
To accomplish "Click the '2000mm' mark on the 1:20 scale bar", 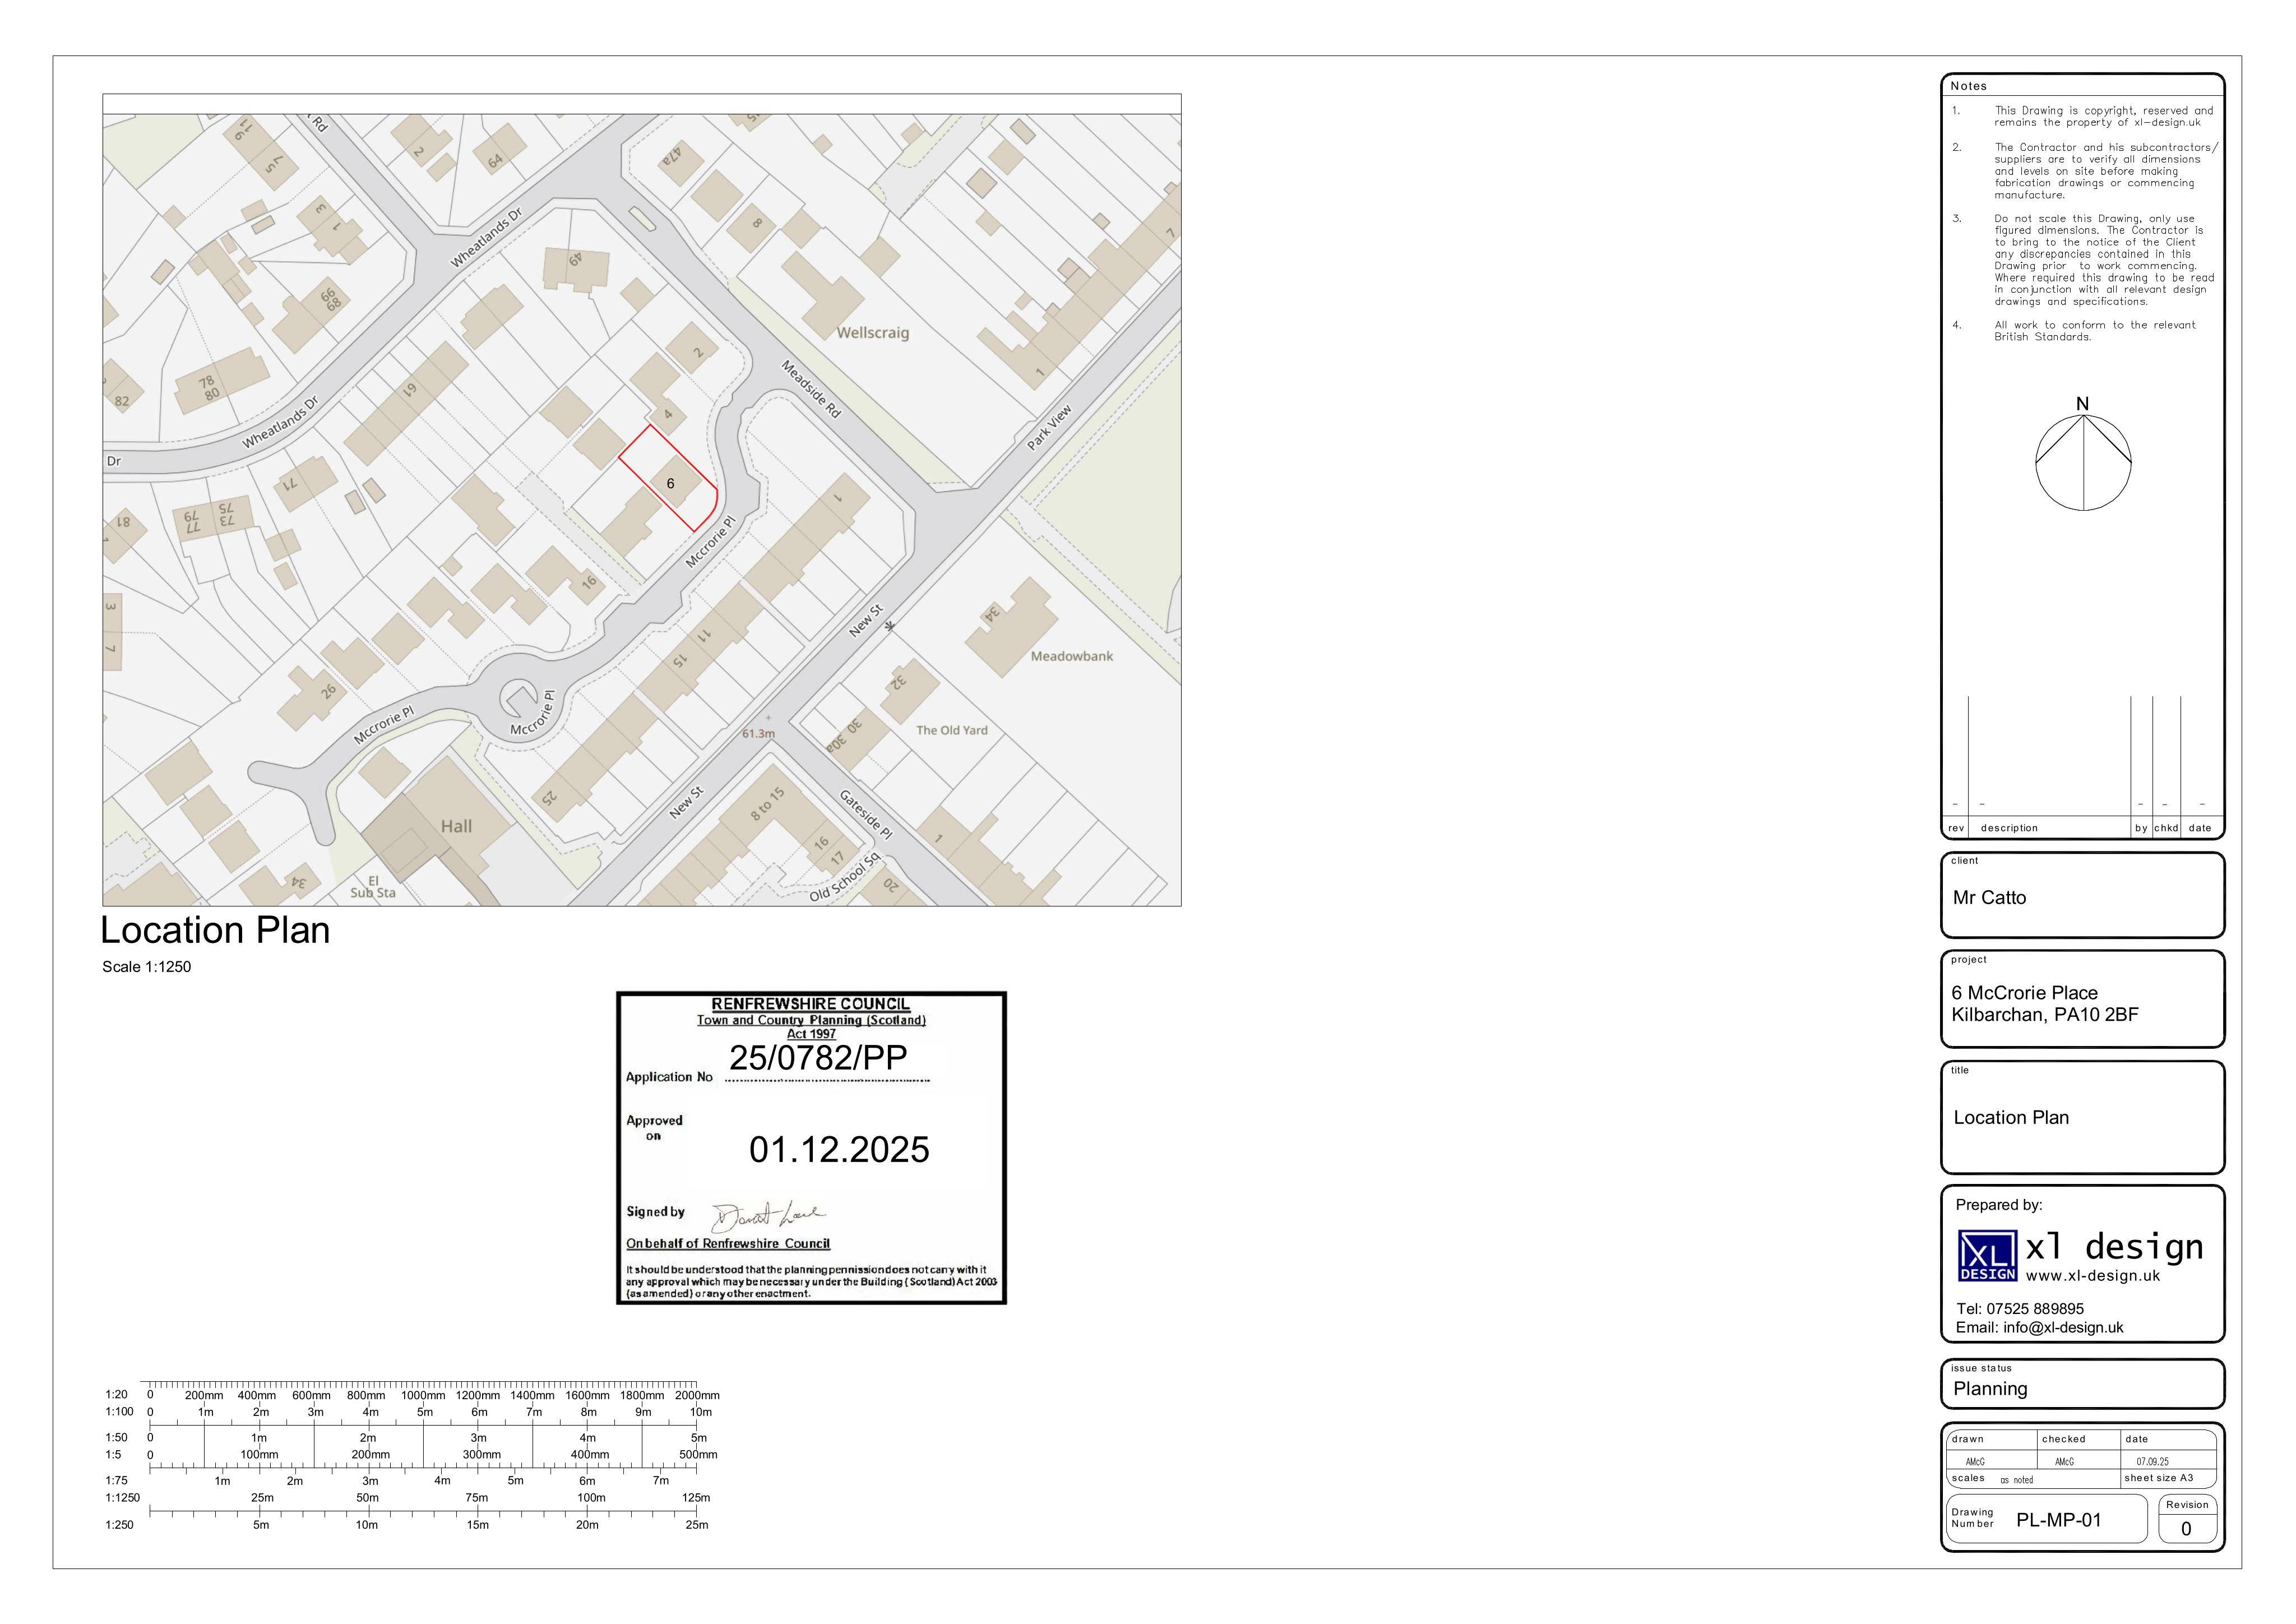I will pos(697,1395).
